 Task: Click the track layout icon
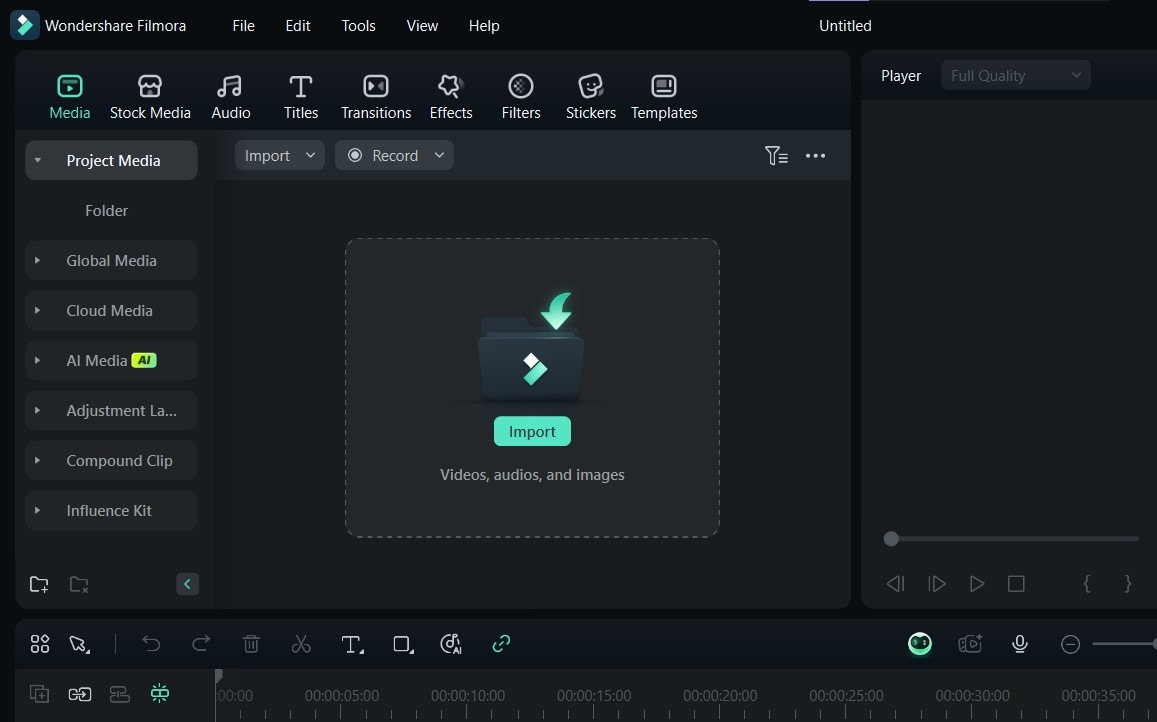coord(120,694)
